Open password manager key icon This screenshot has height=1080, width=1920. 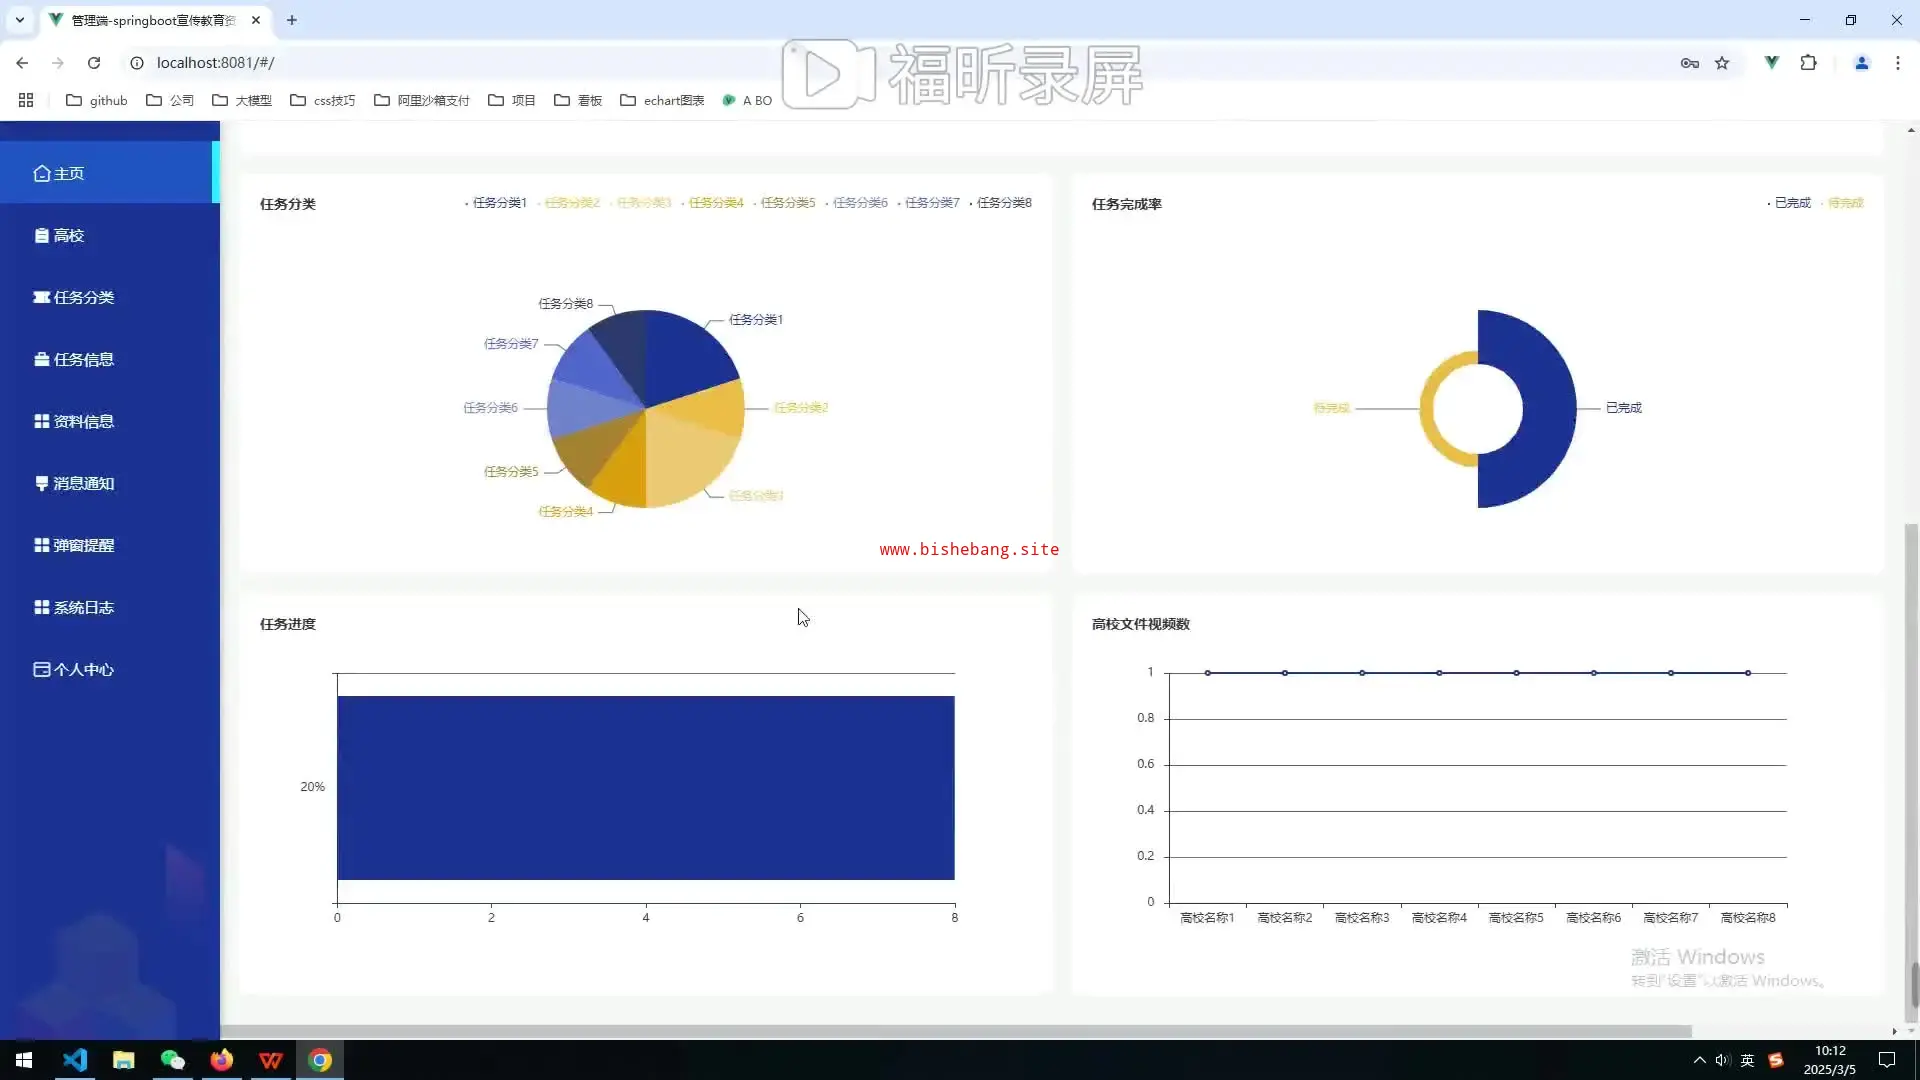click(x=1689, y=63)
